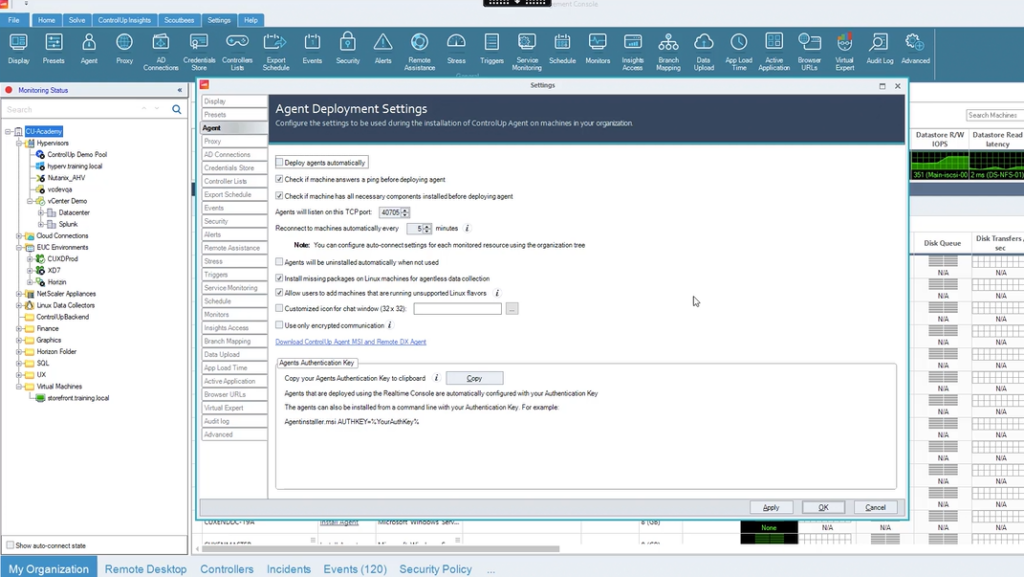Expand NetScaler Appliances tree node

click(x=19, y=294)
